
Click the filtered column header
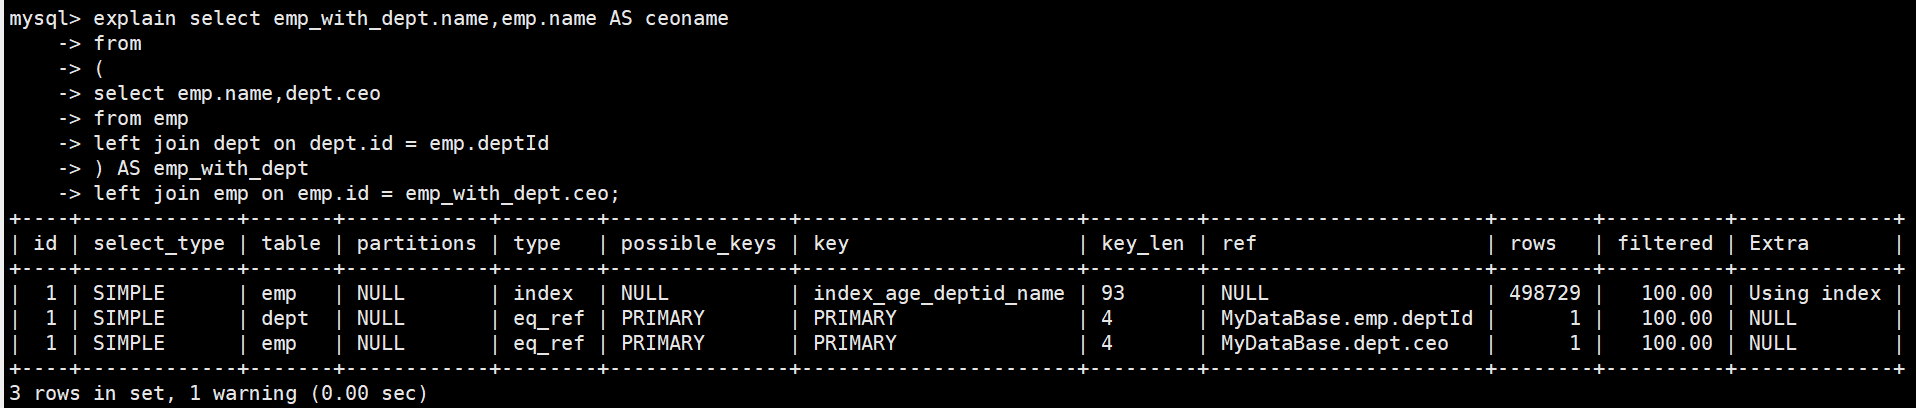pyautogui.click(x=1665, y=244)
